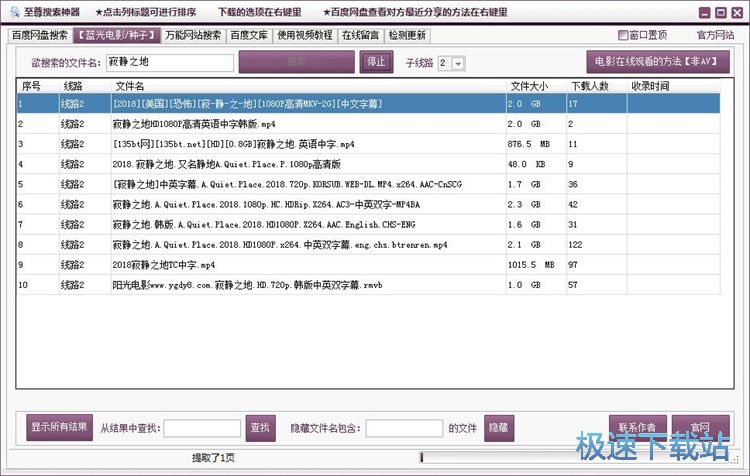Click the 检测更新 tab
The image size is (750, 476).
407,35
